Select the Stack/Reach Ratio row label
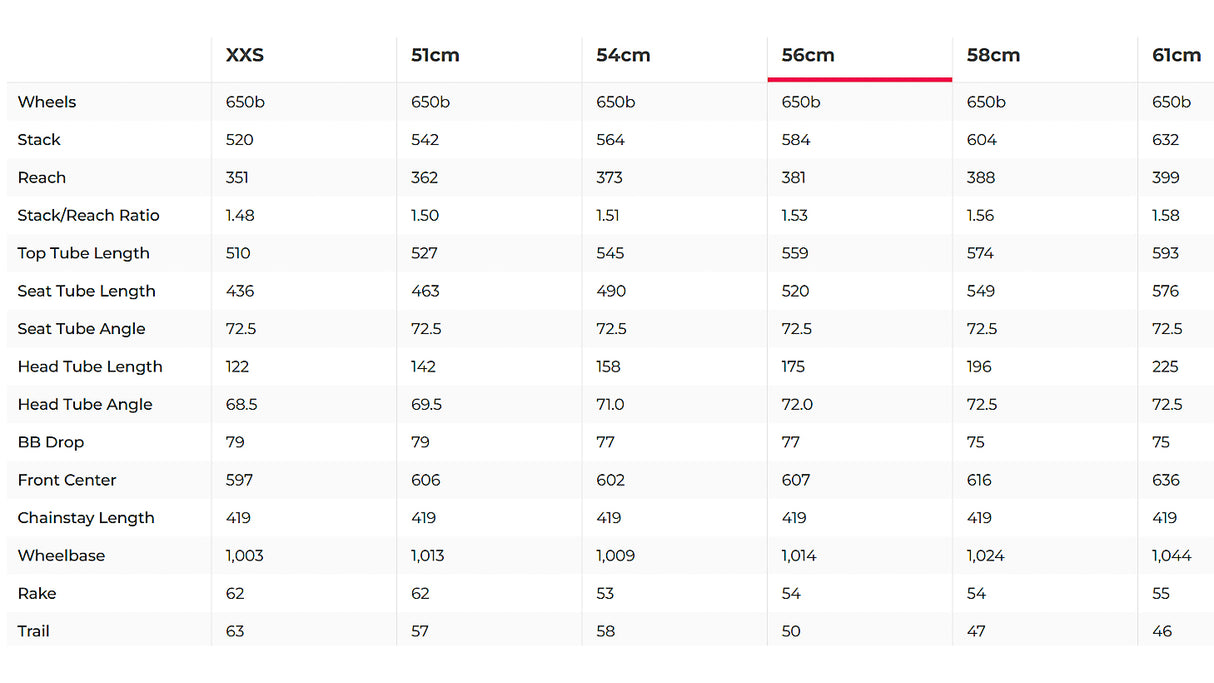 pyautogui.click(x=88, y=215)
